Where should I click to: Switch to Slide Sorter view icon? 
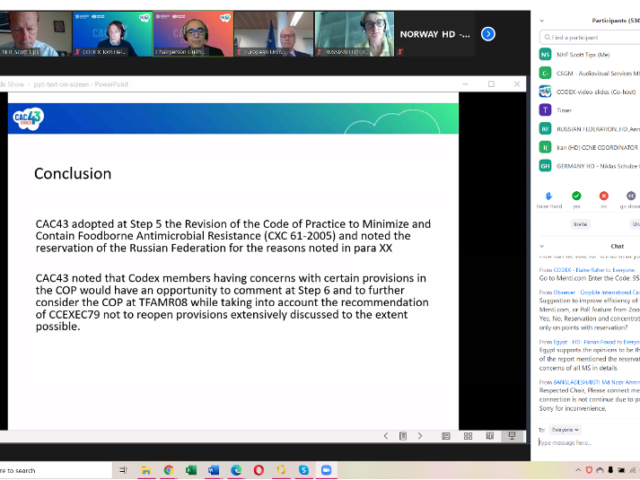467,436
